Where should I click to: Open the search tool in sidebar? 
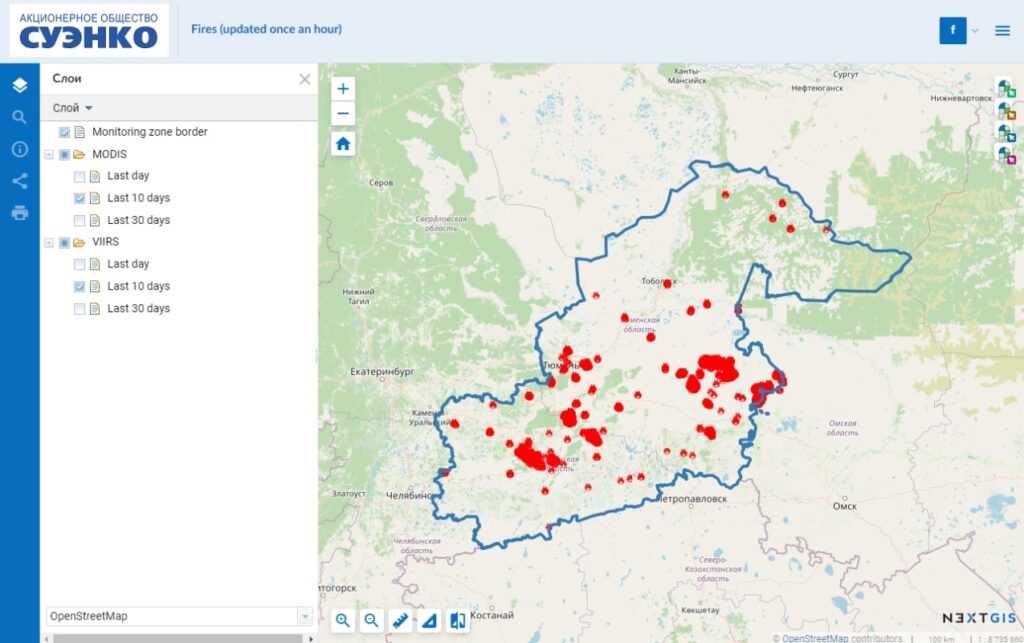pos(19,117)
